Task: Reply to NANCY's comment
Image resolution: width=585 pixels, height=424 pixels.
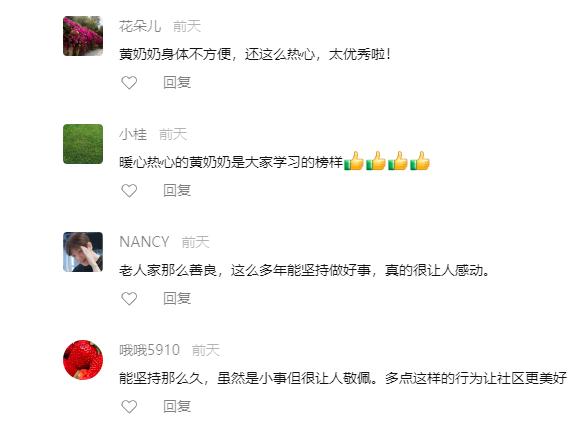Action: 177,299
